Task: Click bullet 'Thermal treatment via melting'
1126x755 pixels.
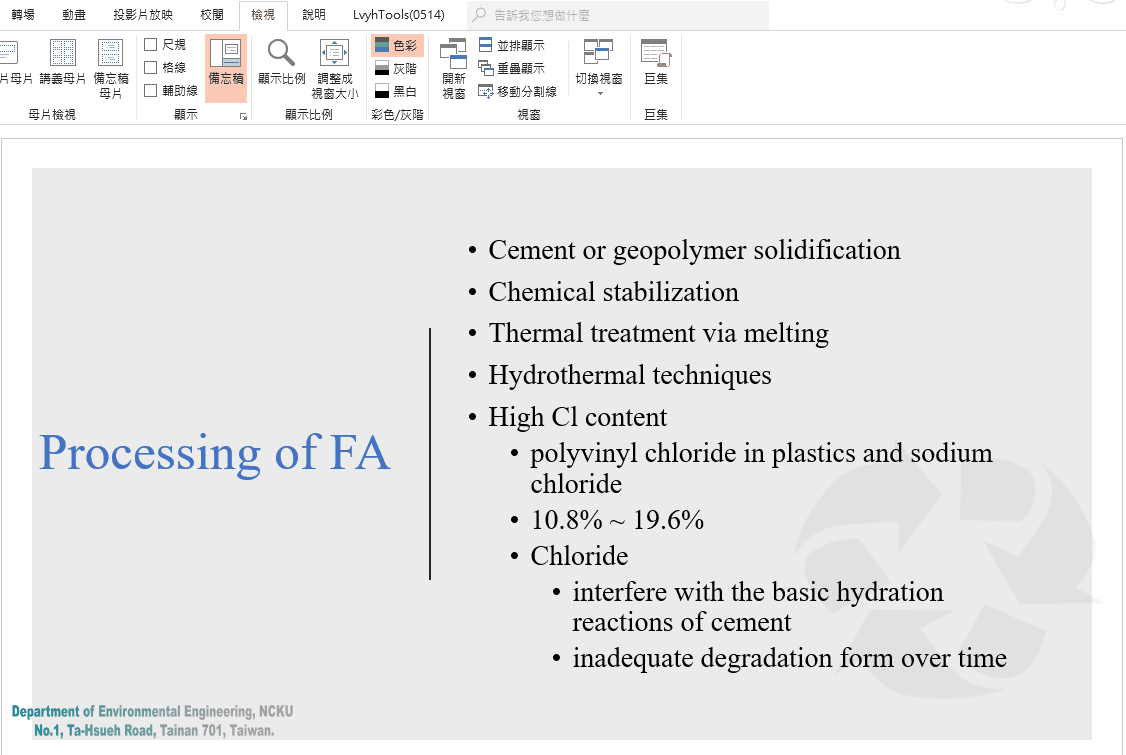Action: [x=659, y=333]
